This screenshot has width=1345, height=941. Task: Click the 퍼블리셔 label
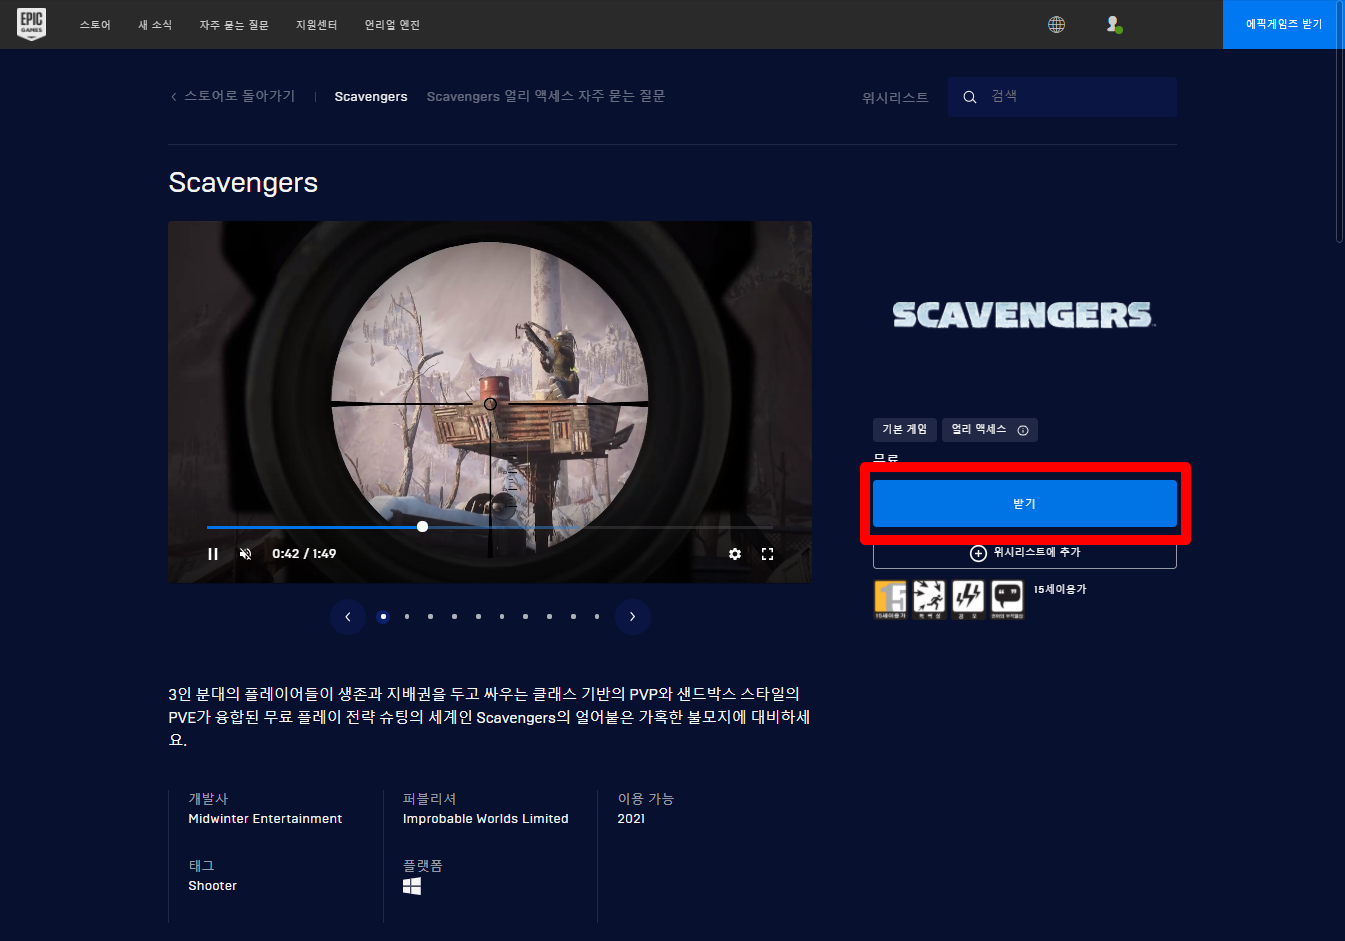pyautogui.click(x=430, y=799)
